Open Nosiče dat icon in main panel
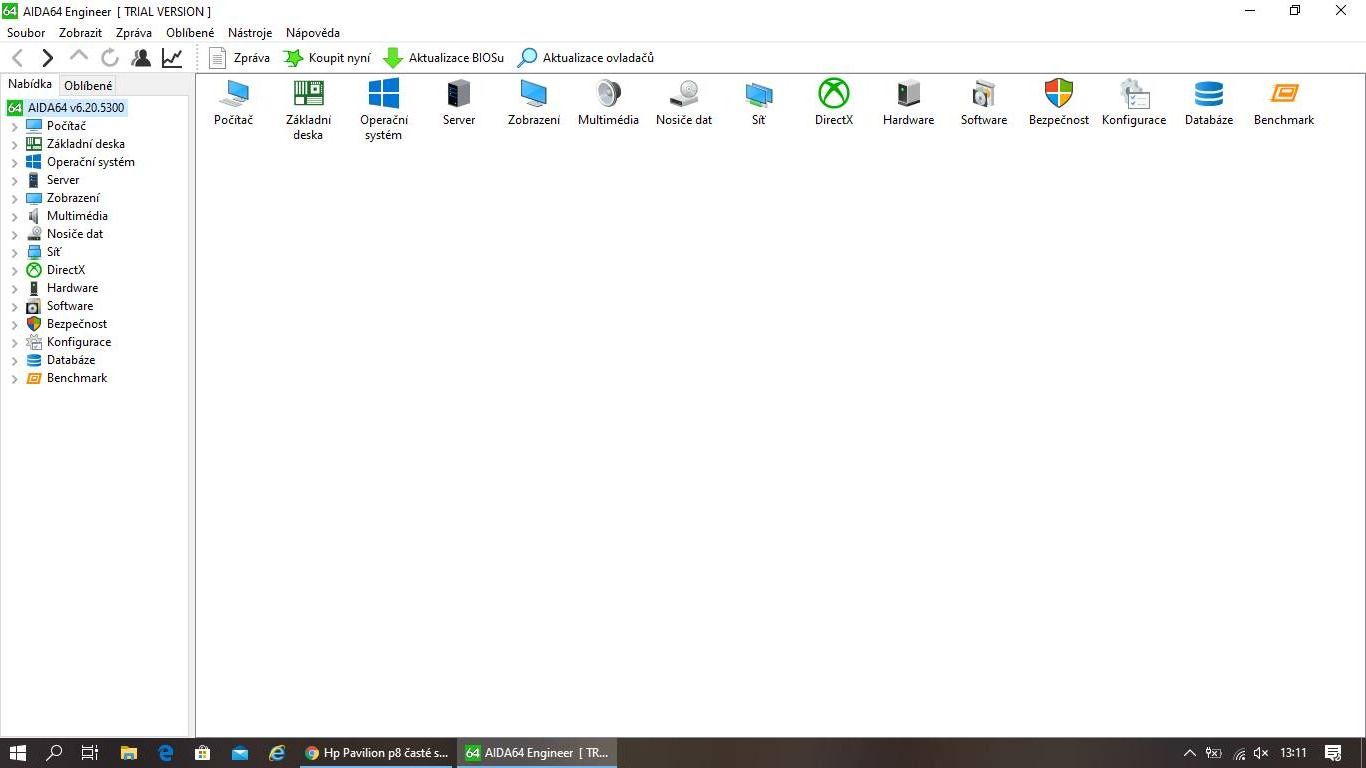This screenshot has height=768, width=1366. [684, 94]
